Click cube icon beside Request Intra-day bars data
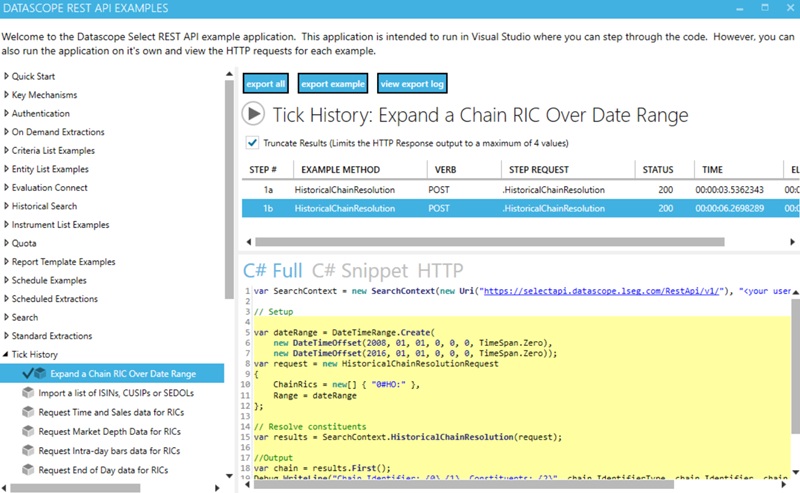Screen dimensions: 800x493 click(x=28, y=450)
